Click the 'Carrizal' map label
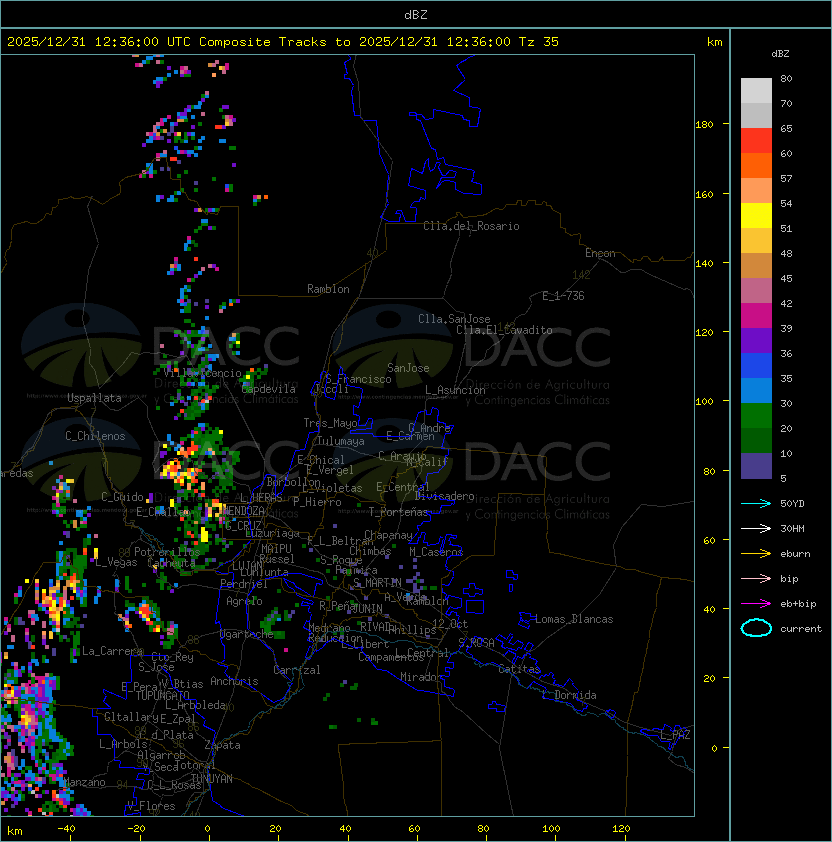832x842 pixels. [x=296, y=670]
